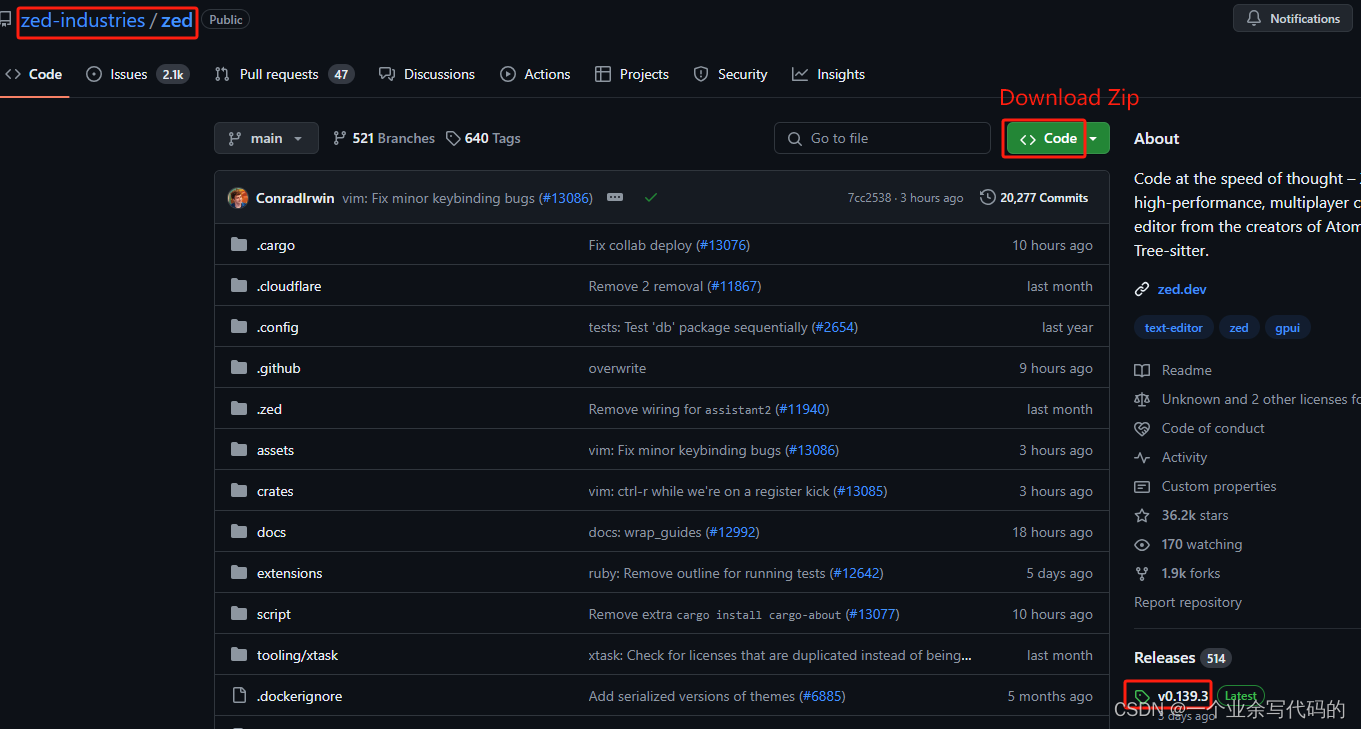Open the #13076 Fix collab deploy link
Viewport: 1361px width, 729px height.
723,245
